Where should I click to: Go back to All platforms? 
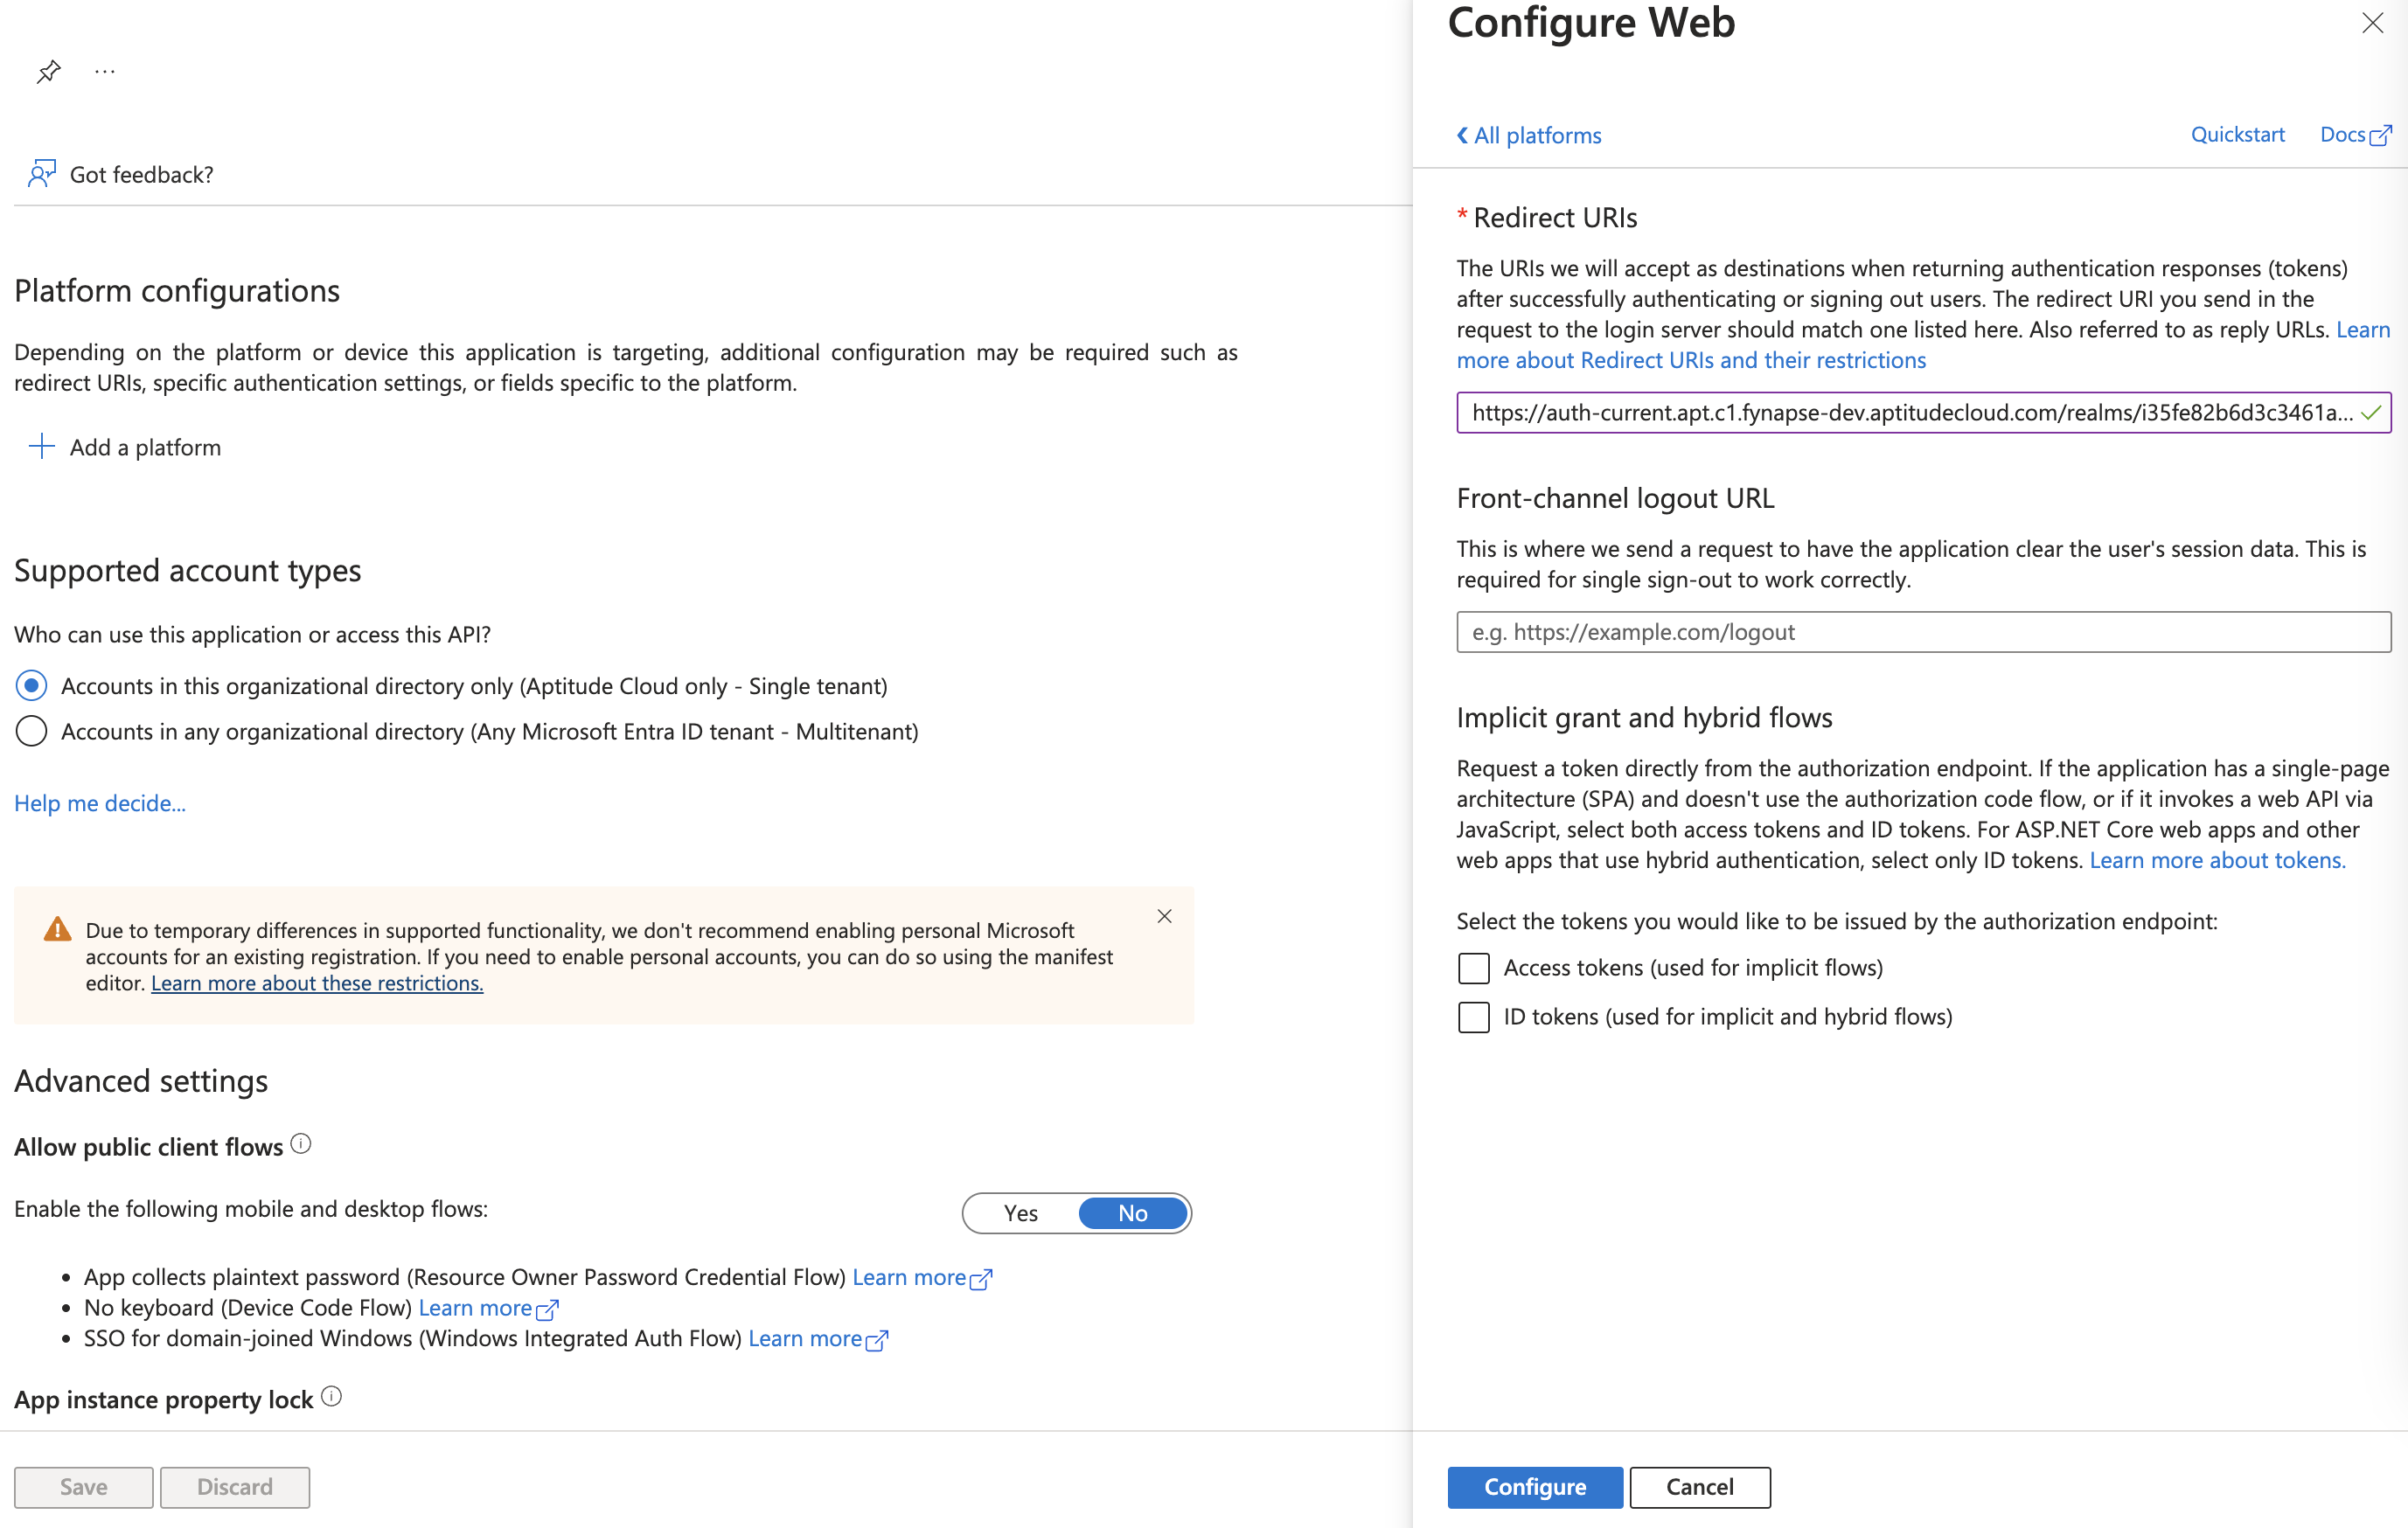pos(1528,135)
